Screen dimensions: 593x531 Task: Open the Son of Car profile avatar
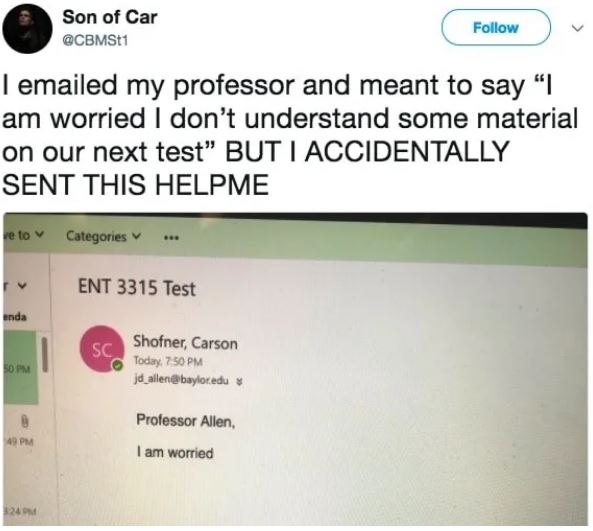coord(27,29)
